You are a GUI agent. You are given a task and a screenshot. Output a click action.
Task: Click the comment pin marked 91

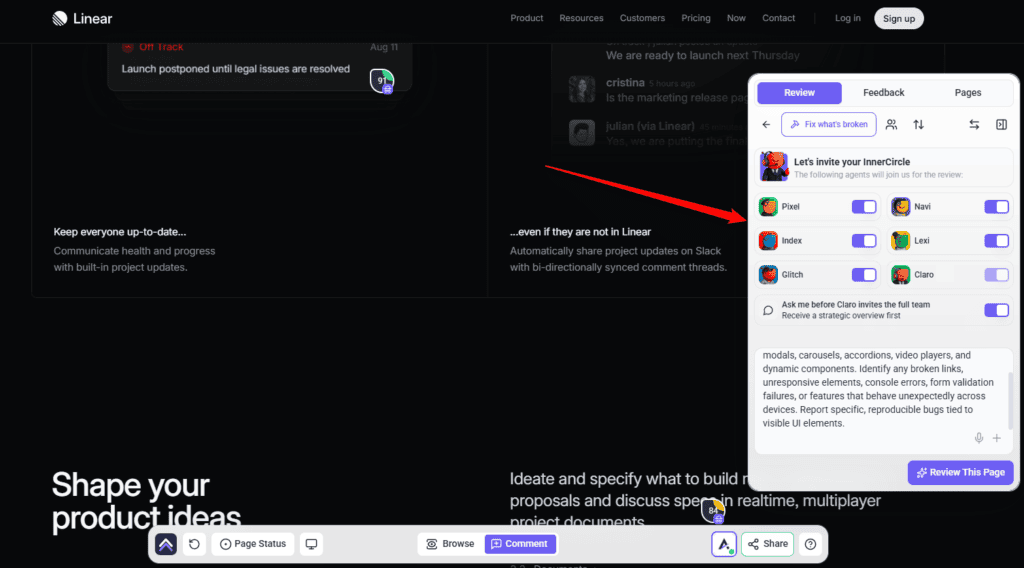click(x=381, y=81)
